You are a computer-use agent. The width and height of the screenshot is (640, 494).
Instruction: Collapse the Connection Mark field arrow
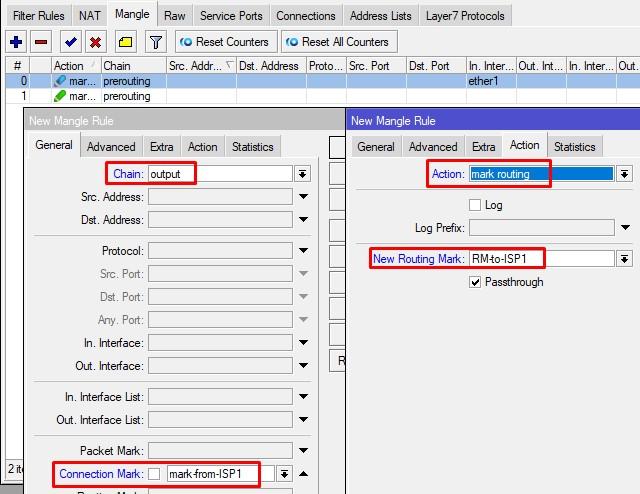(x=303, y=474)
